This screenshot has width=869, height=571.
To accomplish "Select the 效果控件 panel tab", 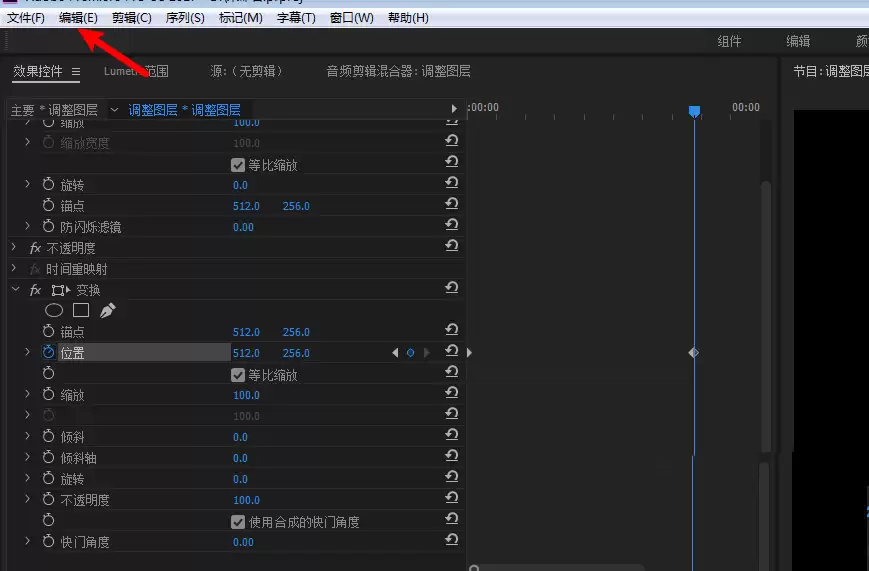I will (38, 71).
